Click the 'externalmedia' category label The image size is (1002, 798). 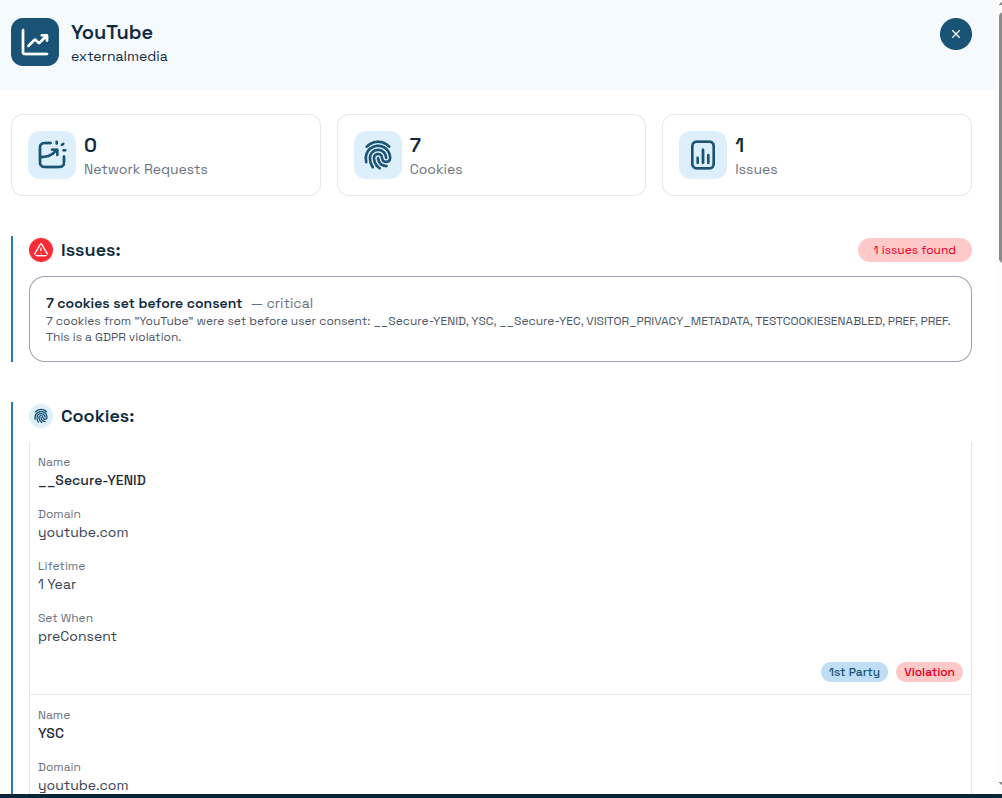tap(119, 57)
